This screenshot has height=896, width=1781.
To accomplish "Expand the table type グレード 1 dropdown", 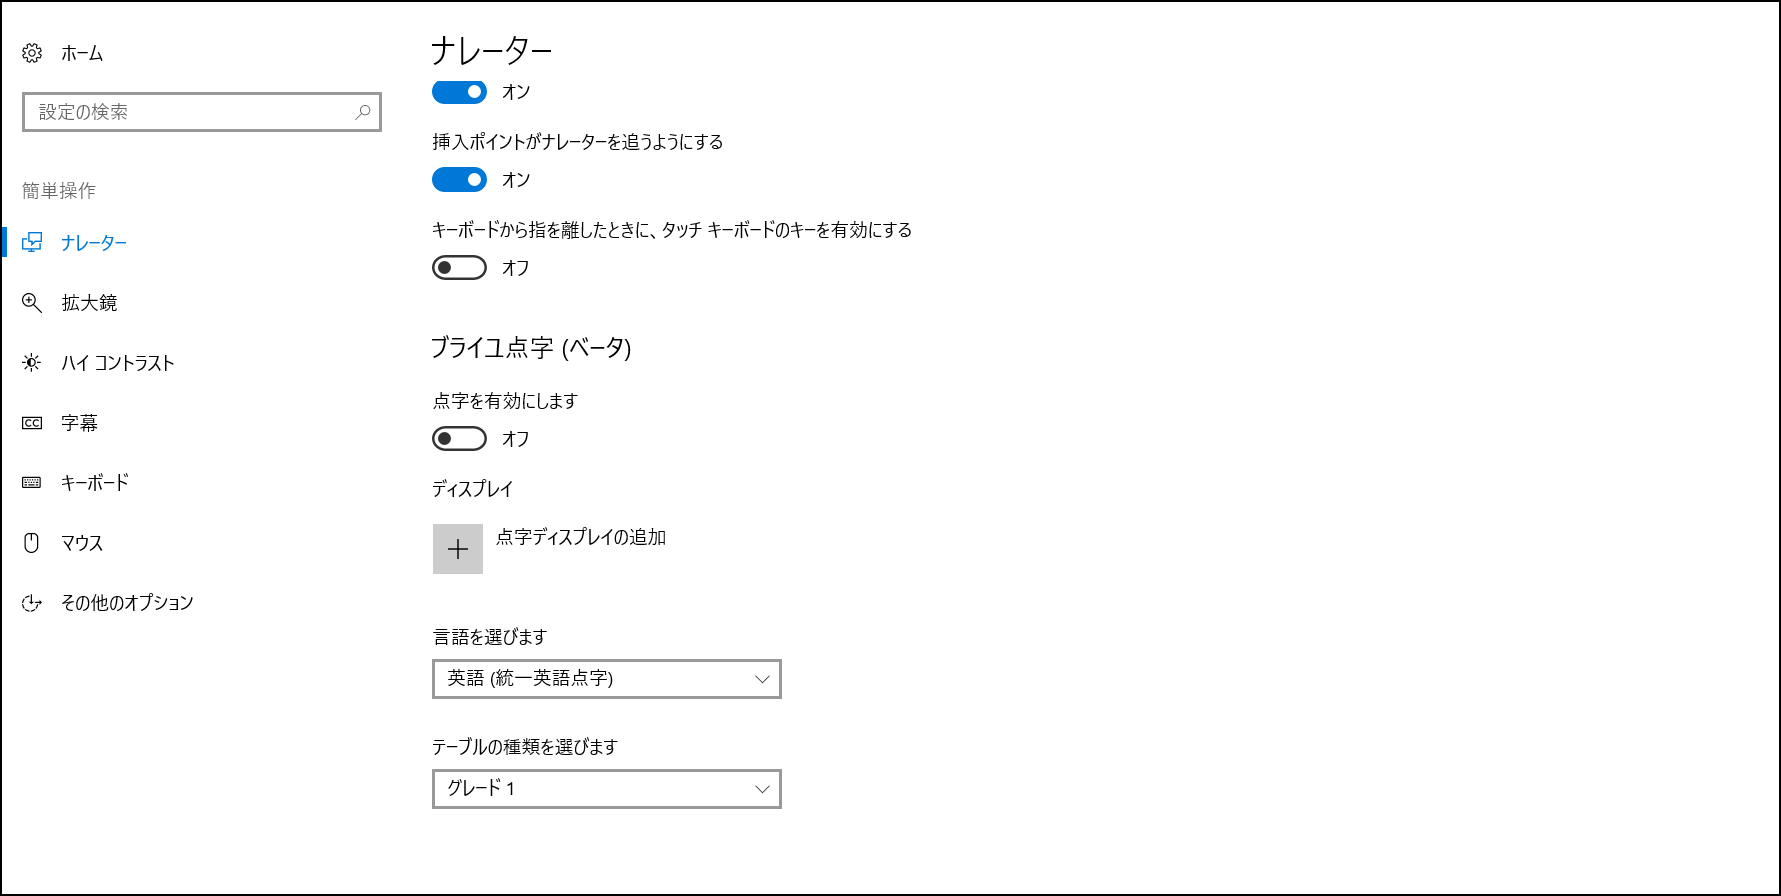I will [x=606, y=789].
